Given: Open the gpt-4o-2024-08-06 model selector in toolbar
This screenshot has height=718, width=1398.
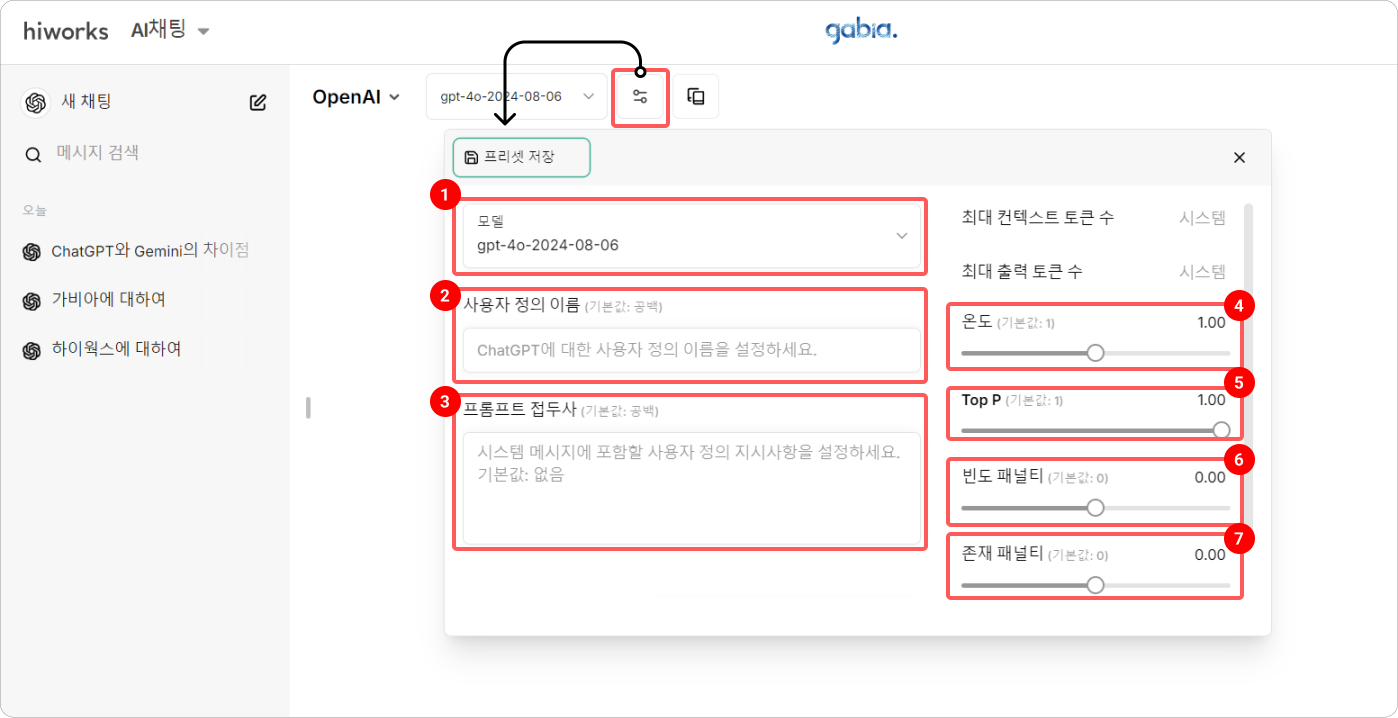Looking at the screenshot, I should click(515, 97).
